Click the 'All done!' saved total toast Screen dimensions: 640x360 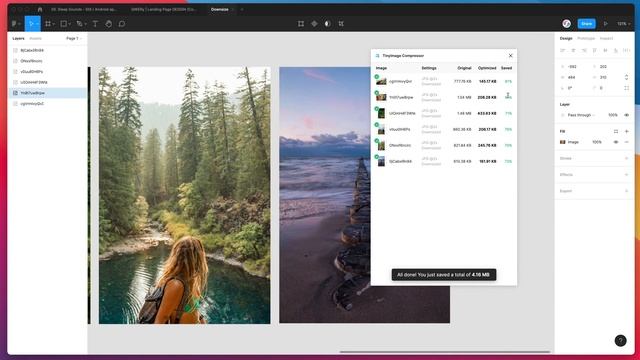(x=444, y=275)
